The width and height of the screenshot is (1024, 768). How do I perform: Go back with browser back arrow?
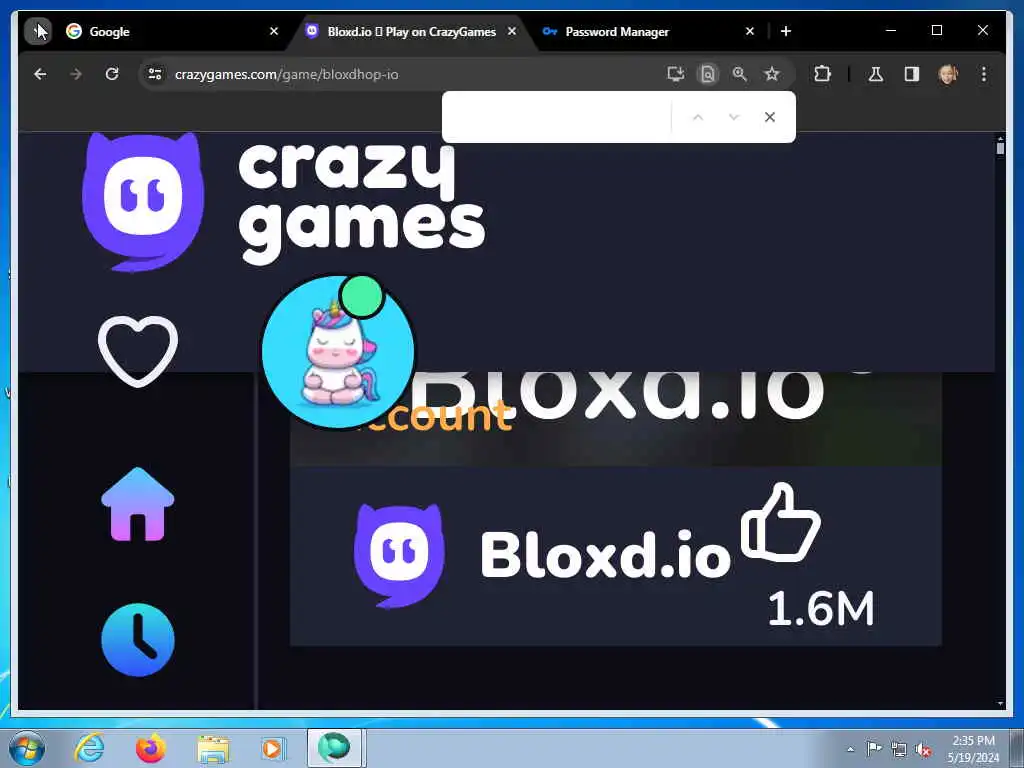click(40, 74)
